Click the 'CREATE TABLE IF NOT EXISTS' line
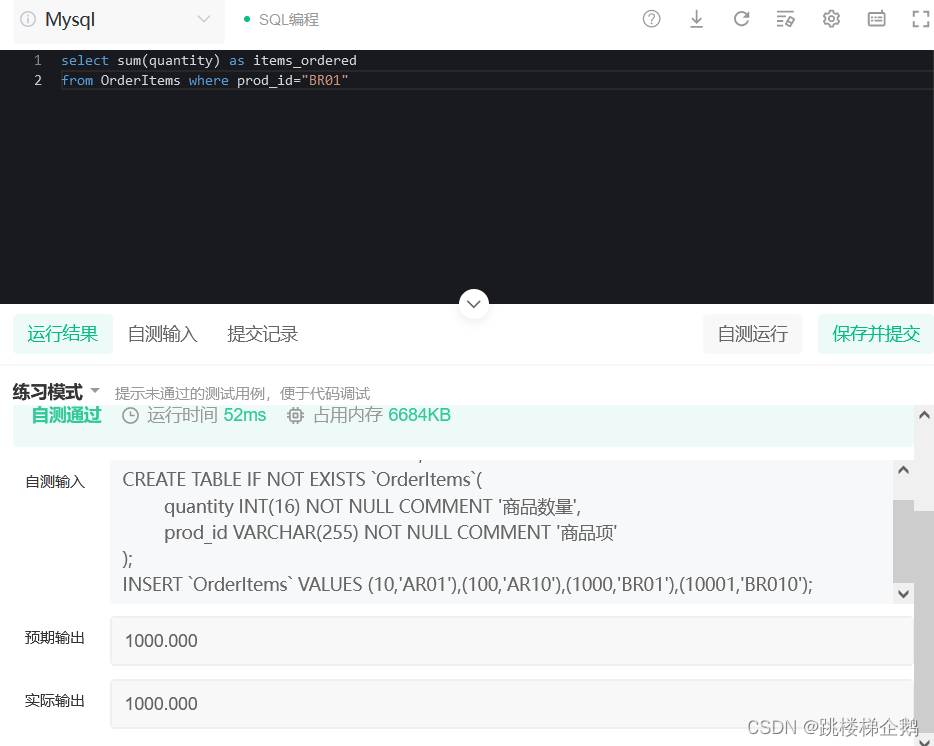934x746 pixels. tap(303, 480)
